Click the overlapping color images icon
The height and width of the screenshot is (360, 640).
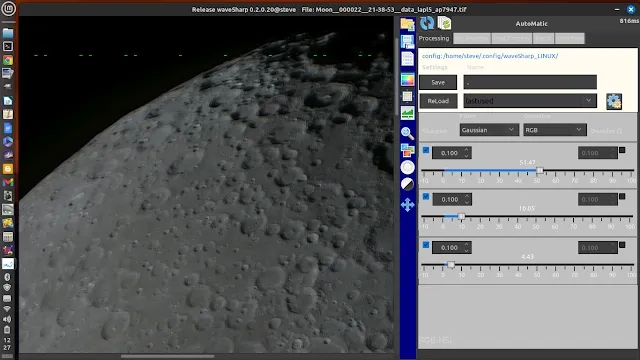pyautogui.click(x=407, y=150)
